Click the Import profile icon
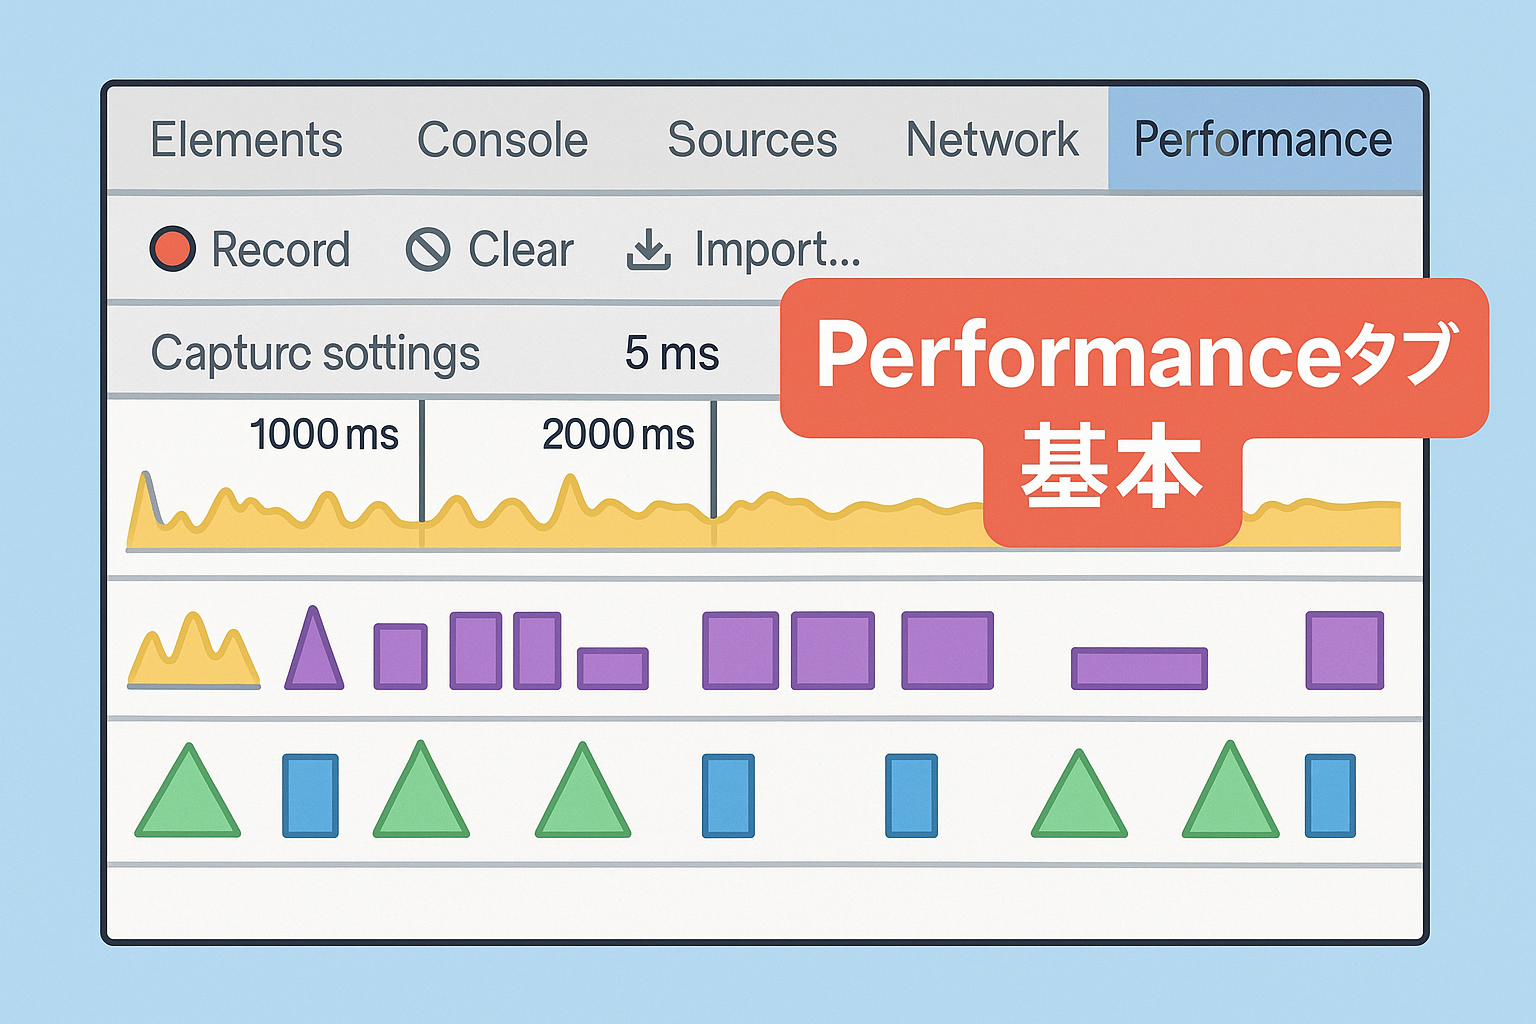1536x1024 pixels. 649,249
